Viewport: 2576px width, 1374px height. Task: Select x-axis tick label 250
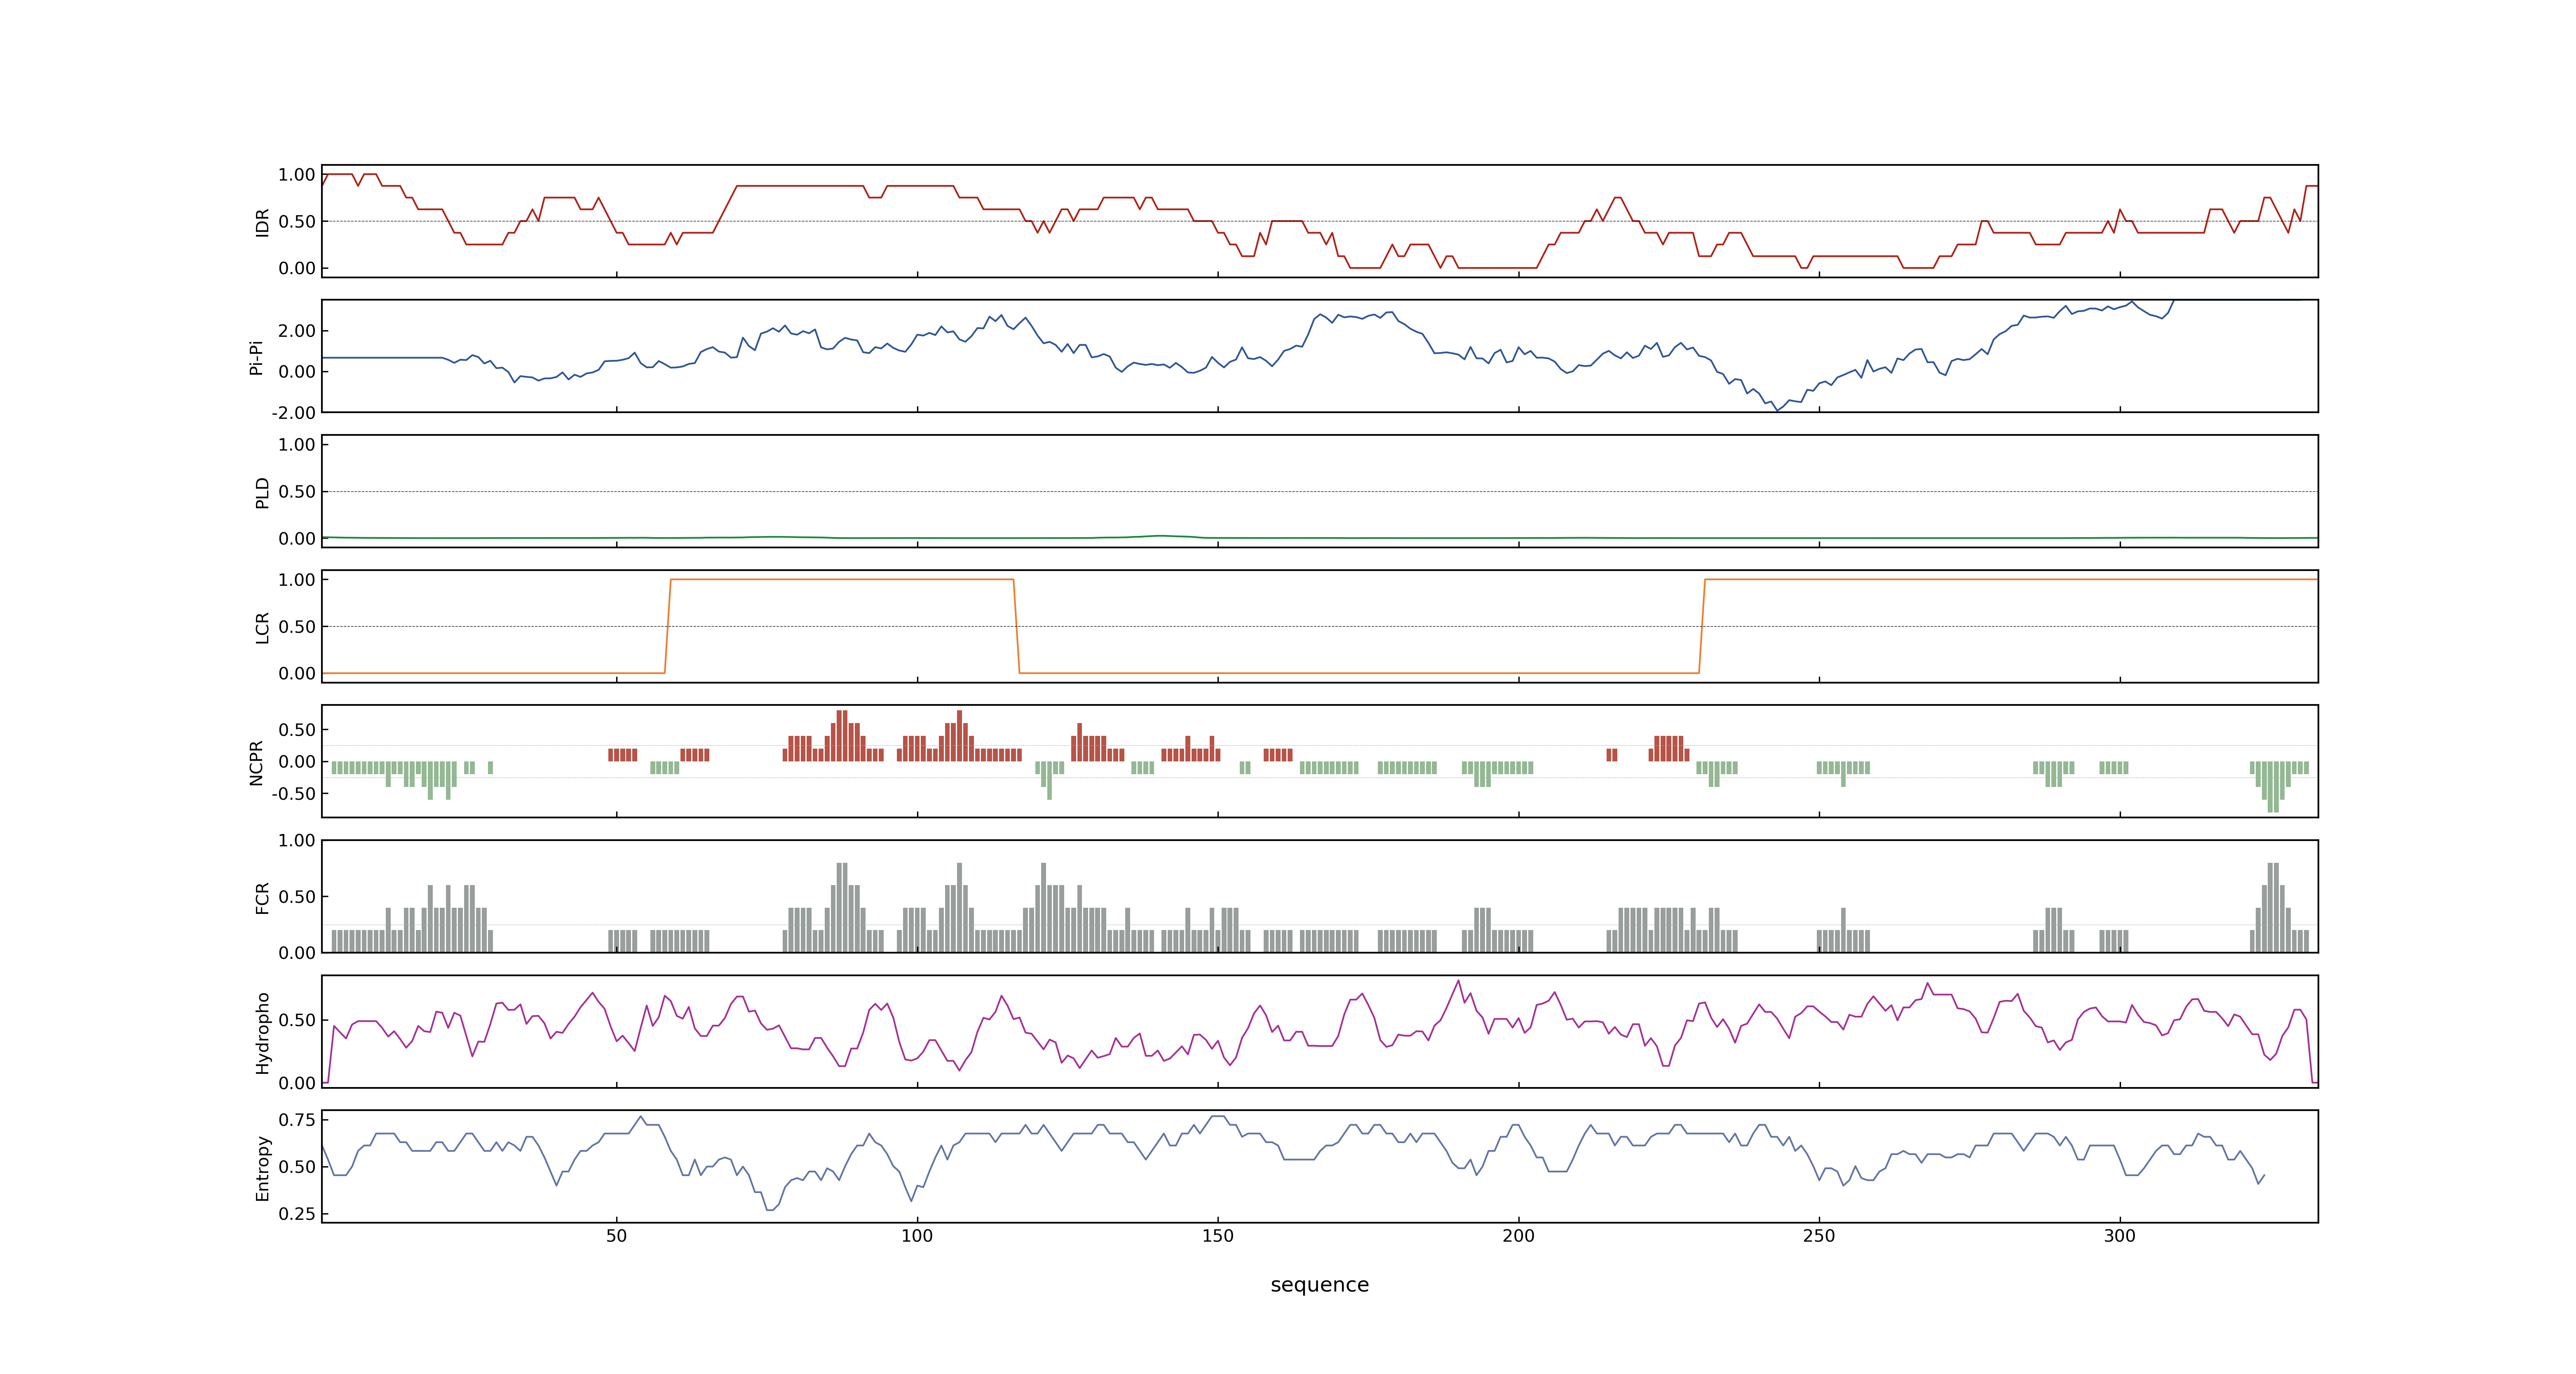(1819, 1236)
